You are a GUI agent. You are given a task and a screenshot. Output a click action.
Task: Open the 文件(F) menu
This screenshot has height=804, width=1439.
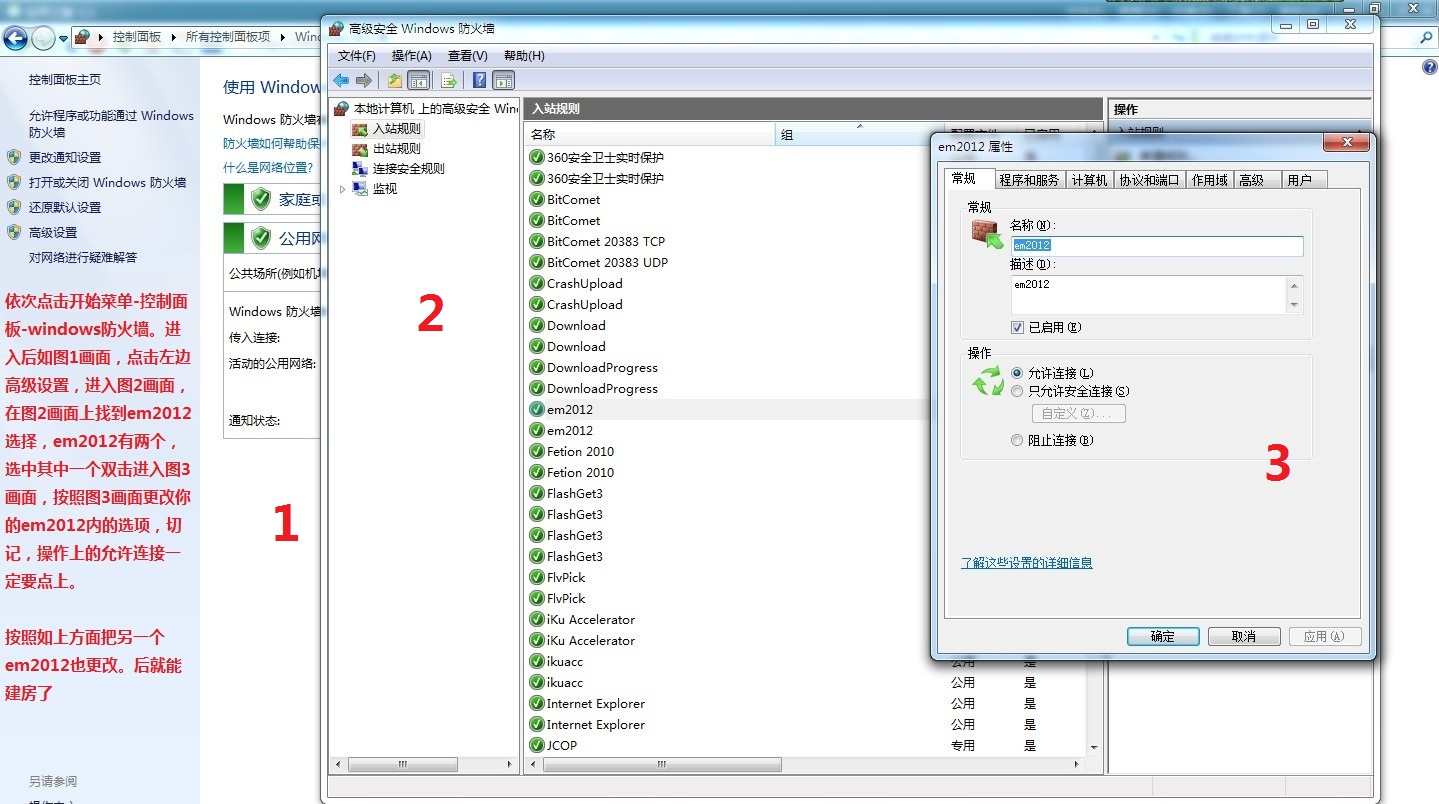(357, 56)
